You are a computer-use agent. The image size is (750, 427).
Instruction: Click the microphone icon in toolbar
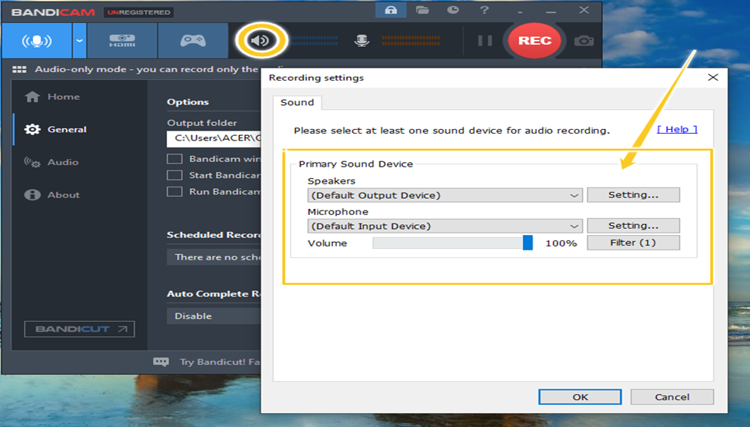(x=362, y=41)
